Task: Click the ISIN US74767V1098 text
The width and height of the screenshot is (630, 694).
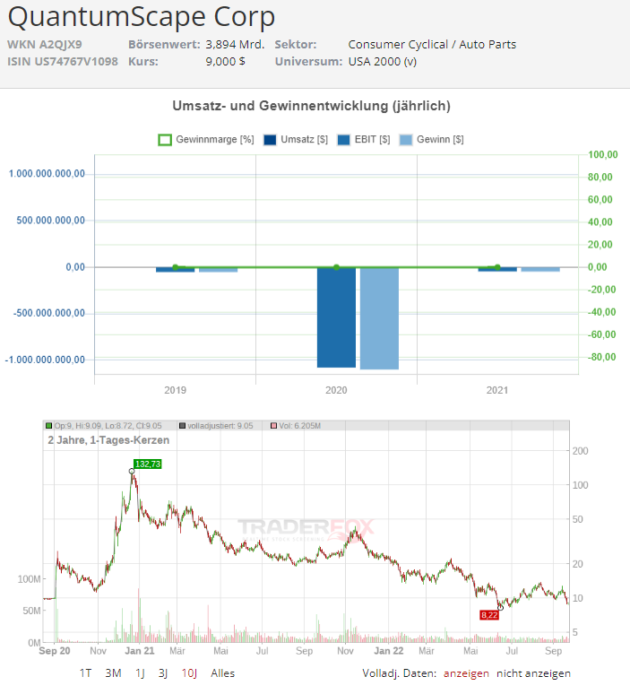Action: pos(62,62)
